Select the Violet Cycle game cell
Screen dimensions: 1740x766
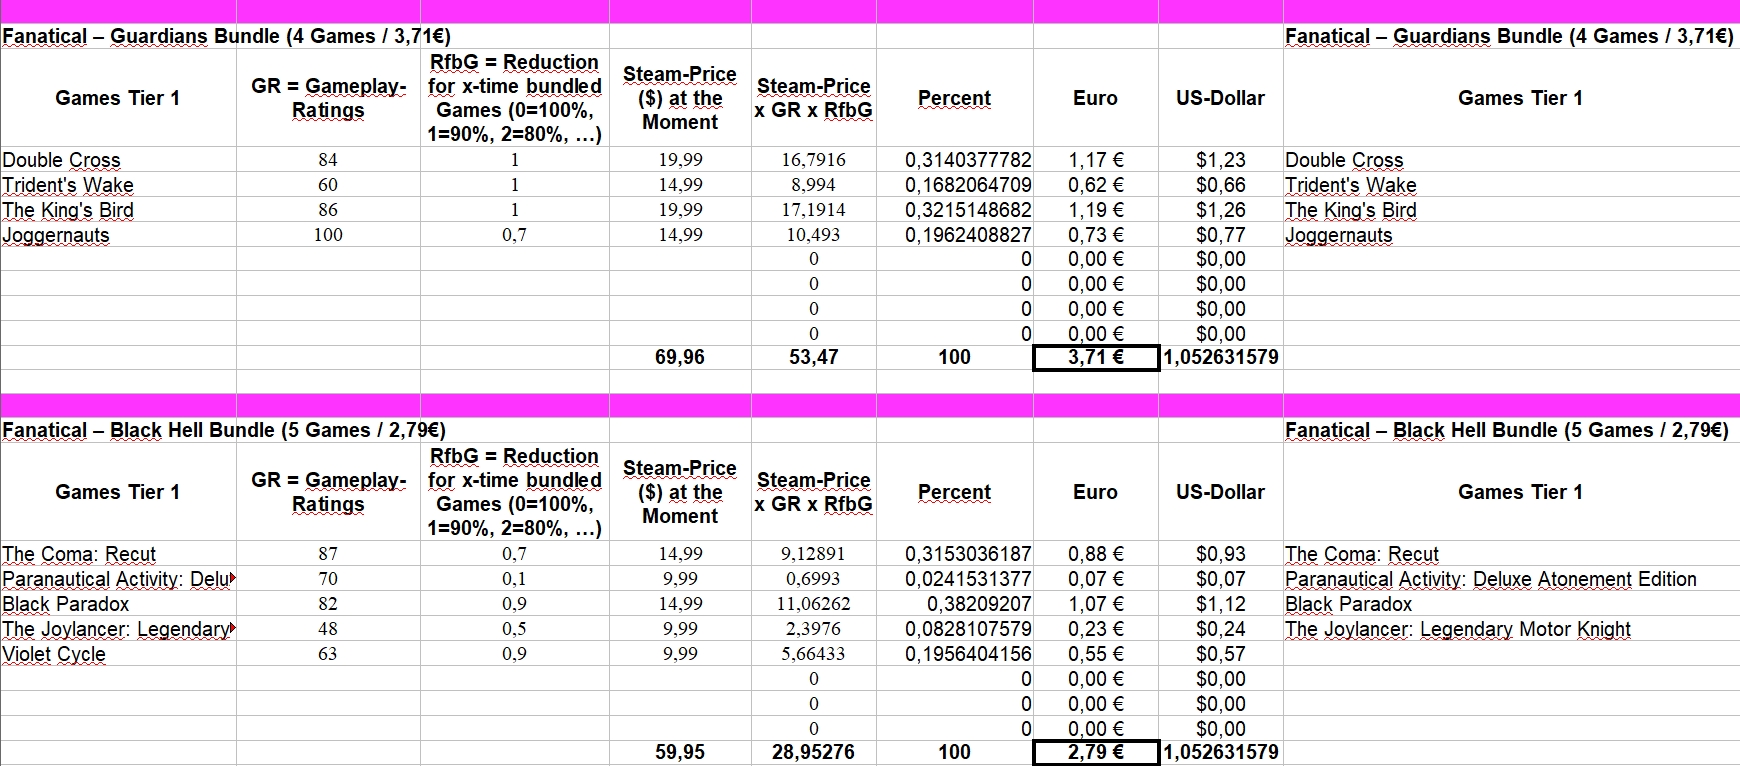(54, 654)
